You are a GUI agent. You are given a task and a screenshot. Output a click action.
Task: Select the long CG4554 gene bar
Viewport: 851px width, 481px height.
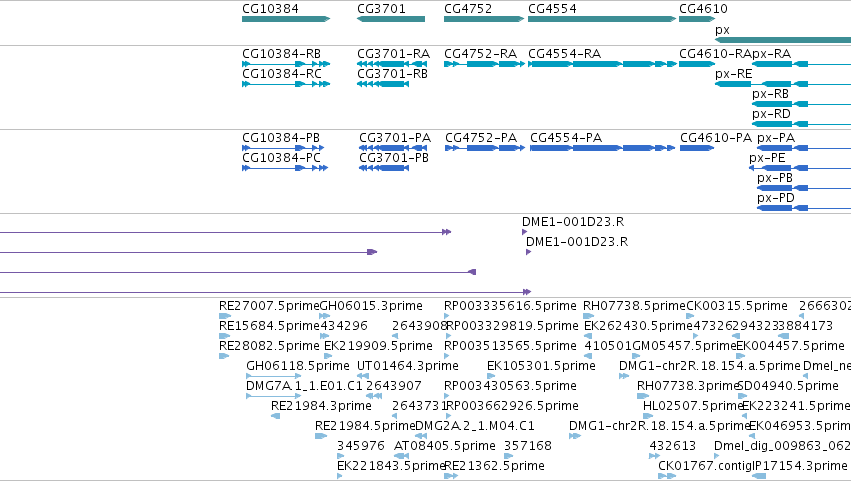[602, 19]
